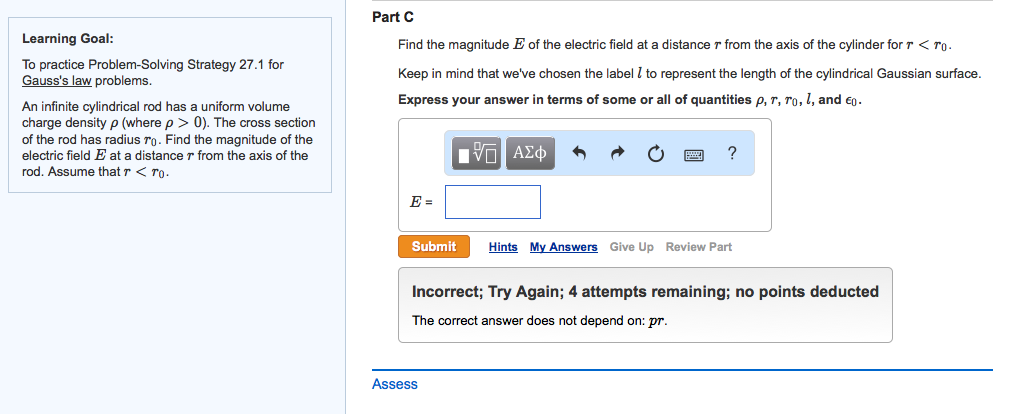Open the Hints link

[503, 247]
